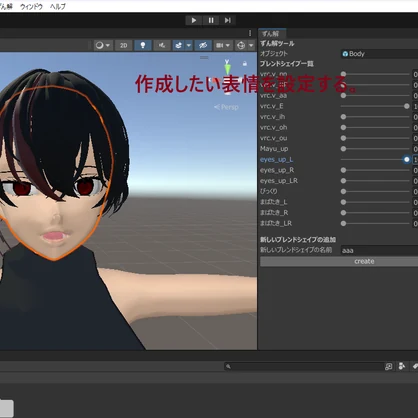The height and width of the screenshot is (418, 418).
Task: Click the green Y-axis cone of the gizmo
Action: point(227,69)
